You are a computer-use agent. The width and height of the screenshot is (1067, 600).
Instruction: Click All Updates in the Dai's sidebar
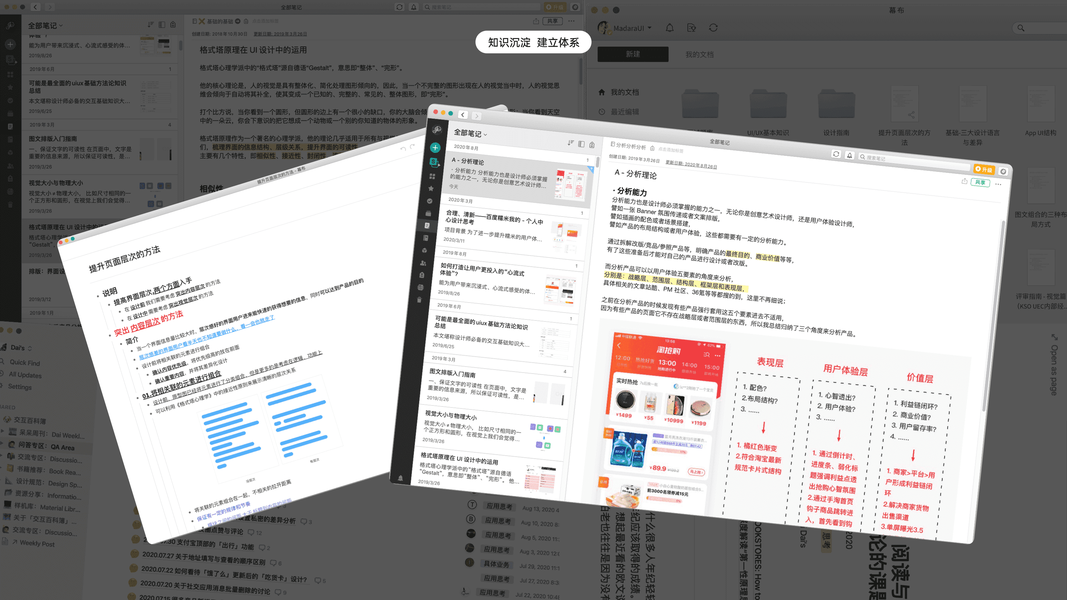coord(25,376)
